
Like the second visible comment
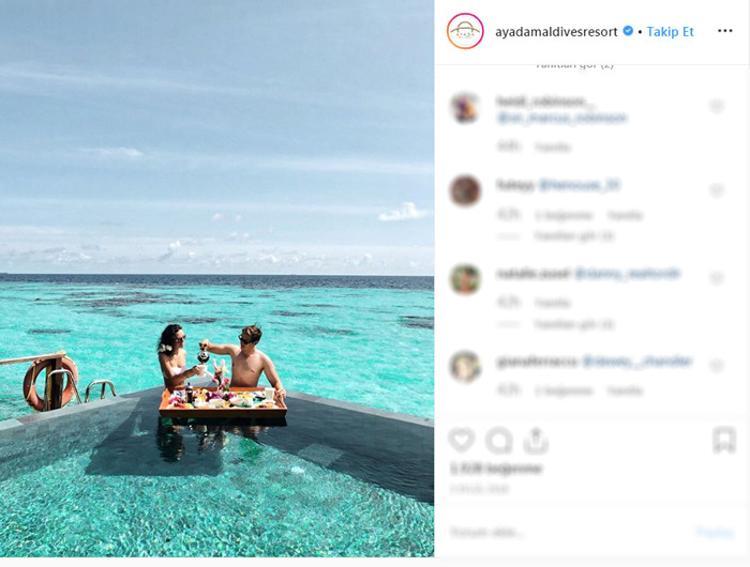(717, 190)
